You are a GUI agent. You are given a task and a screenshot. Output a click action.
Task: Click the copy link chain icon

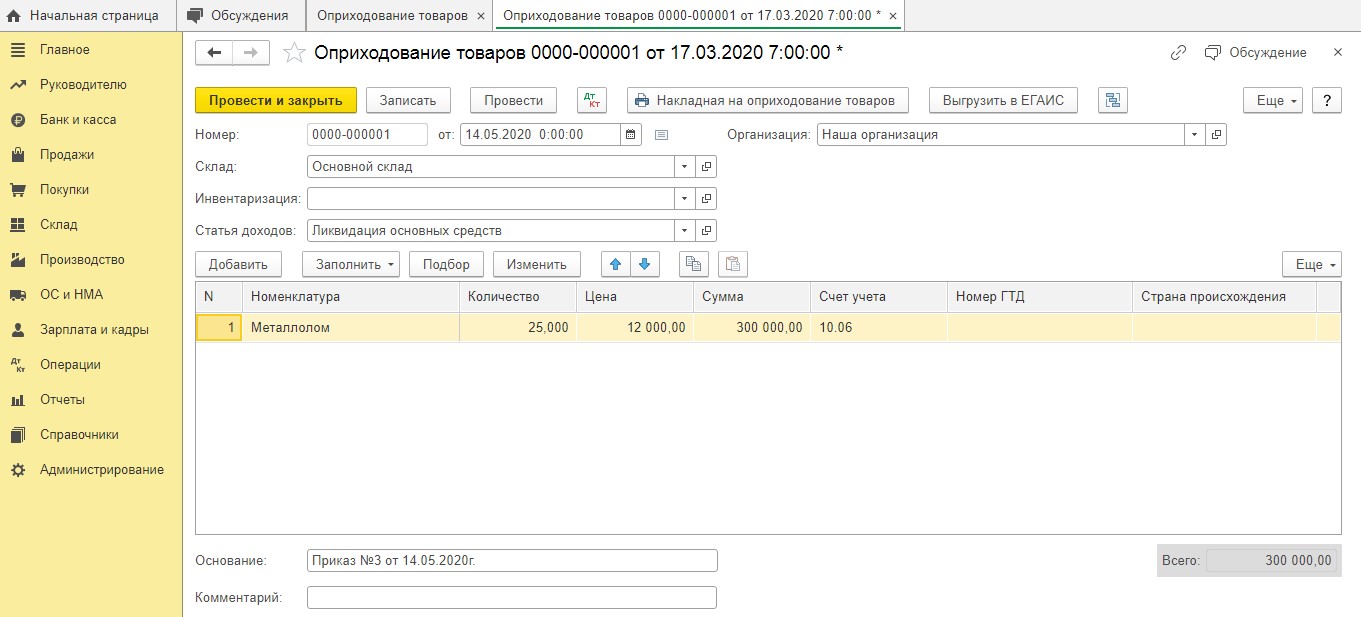pos(1178,53)
